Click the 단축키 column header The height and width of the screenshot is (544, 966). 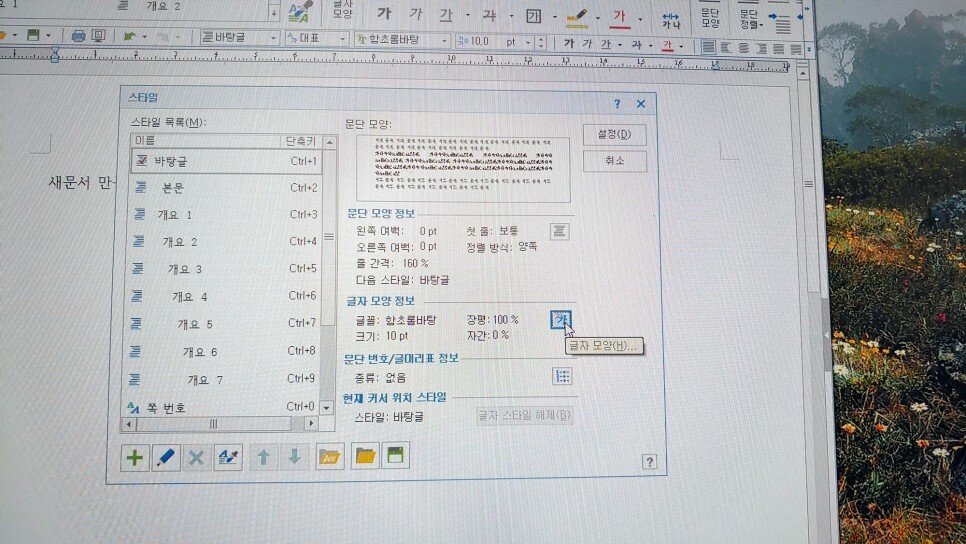click(301, 142)
